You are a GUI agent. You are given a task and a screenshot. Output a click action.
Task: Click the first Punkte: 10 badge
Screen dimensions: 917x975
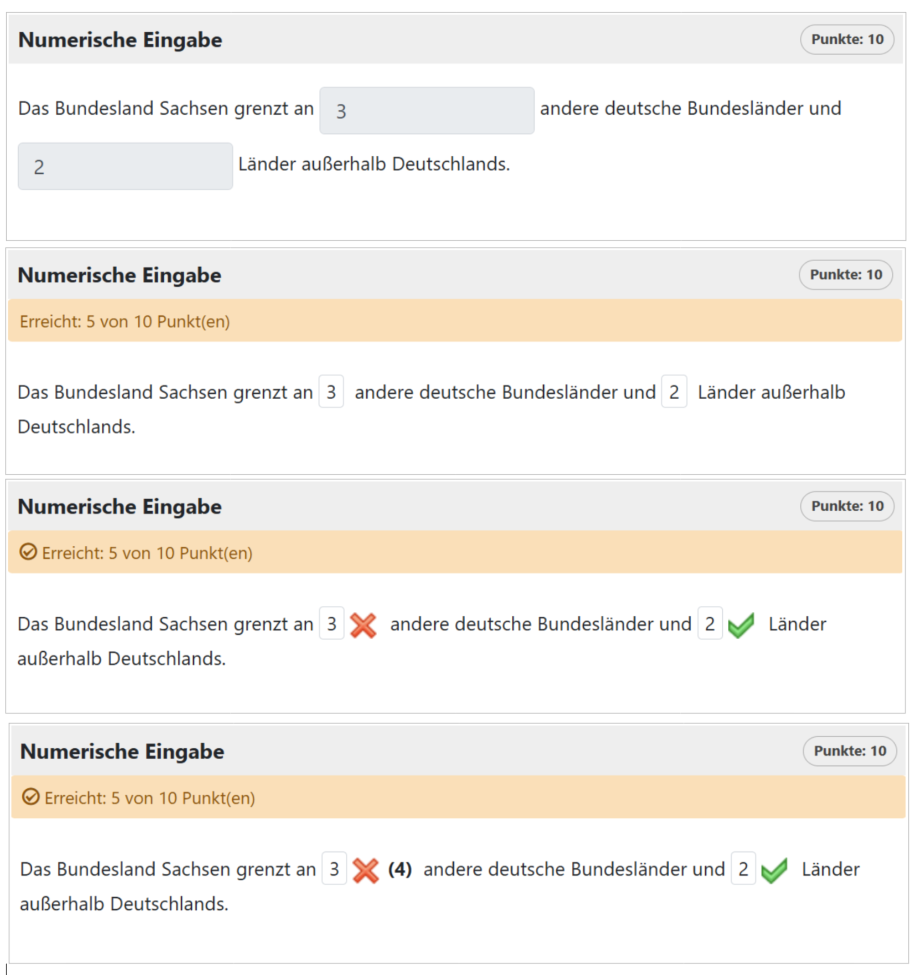coord(847,40)
